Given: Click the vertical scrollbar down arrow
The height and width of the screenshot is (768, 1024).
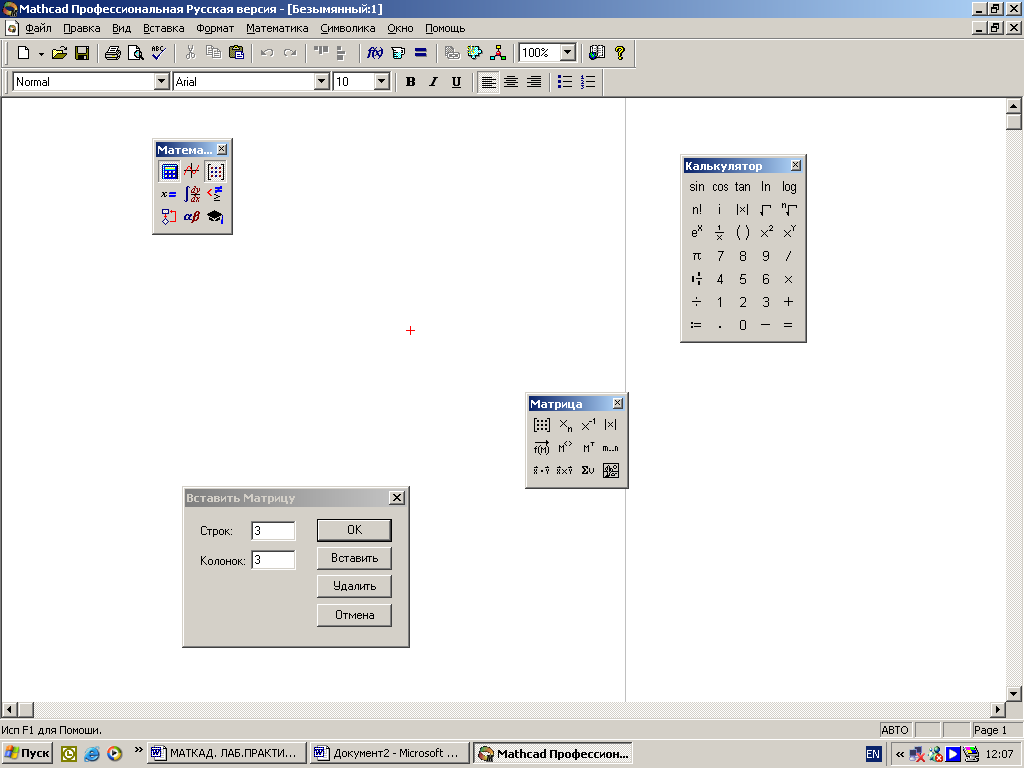Looking at the screenshot, I should [x=1014, y=694].
